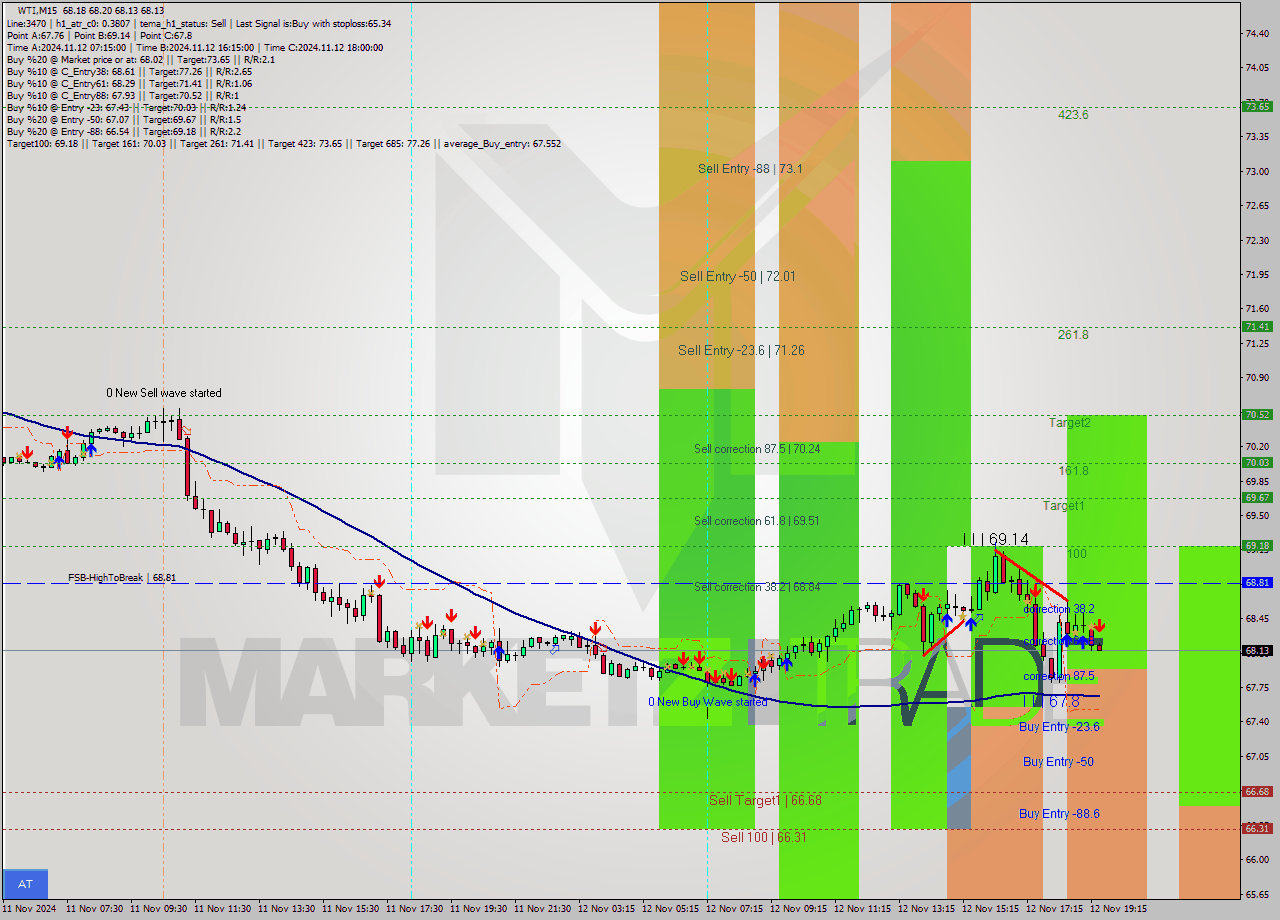Select the '| | | 67.8' low point label
Image resolution: width=1280 pixels, height=920 pixels.
pos(1050,702)
